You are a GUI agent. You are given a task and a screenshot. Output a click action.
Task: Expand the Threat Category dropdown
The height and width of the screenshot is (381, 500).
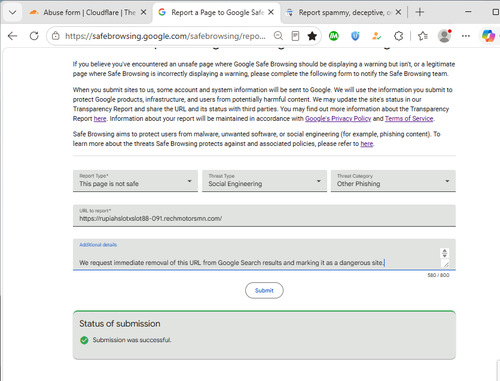coord(393,181)
